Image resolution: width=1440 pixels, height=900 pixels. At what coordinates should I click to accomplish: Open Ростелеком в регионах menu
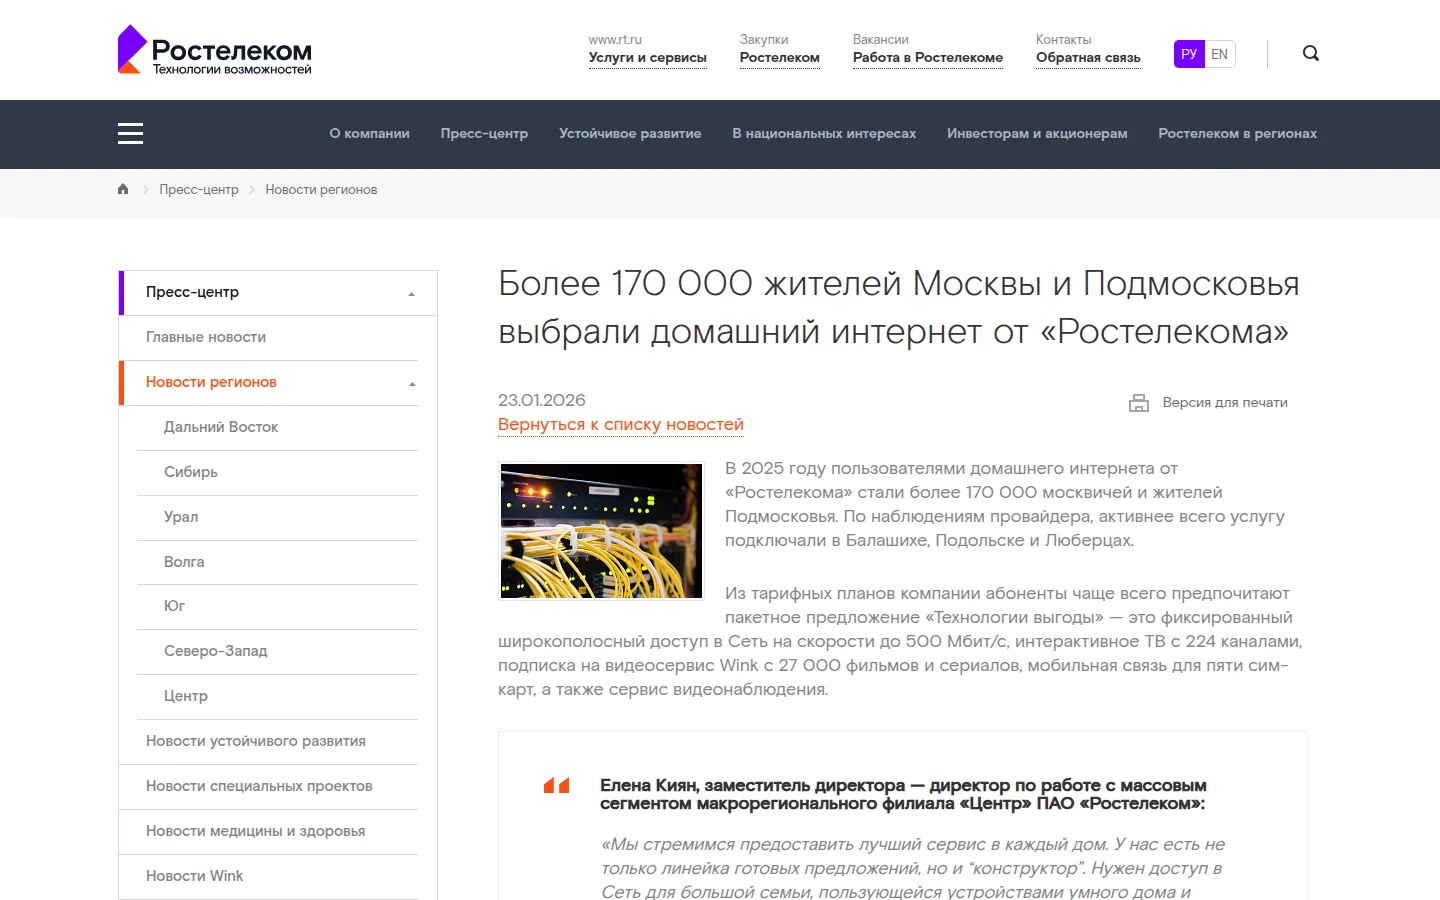click(1237, 134)
